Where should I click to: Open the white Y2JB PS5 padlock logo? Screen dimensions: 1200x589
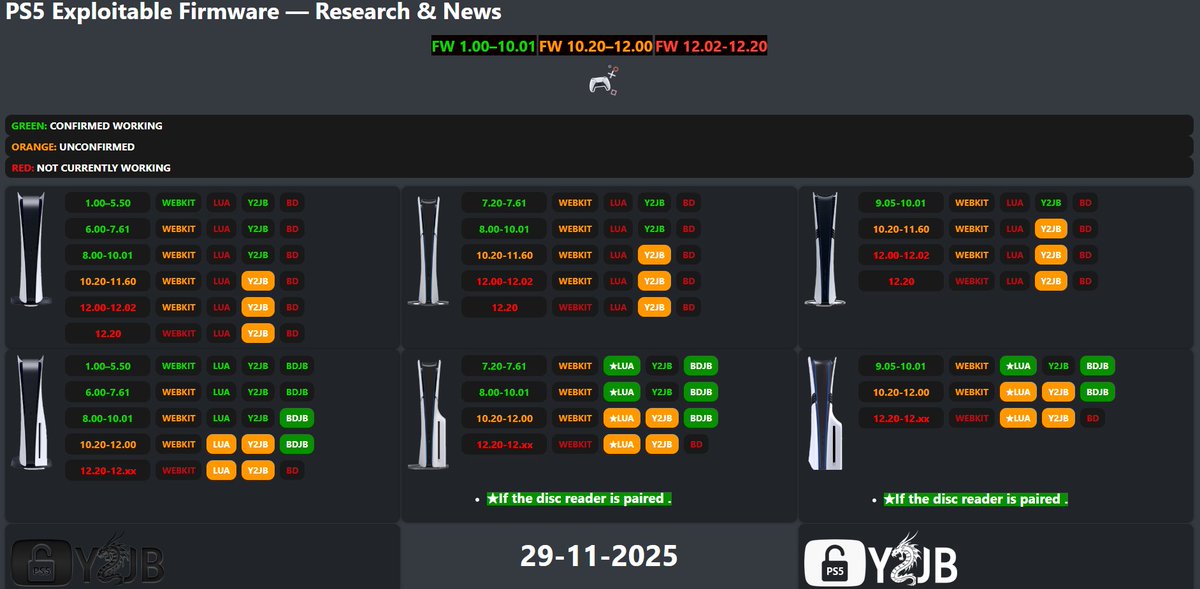click(881, 560)
